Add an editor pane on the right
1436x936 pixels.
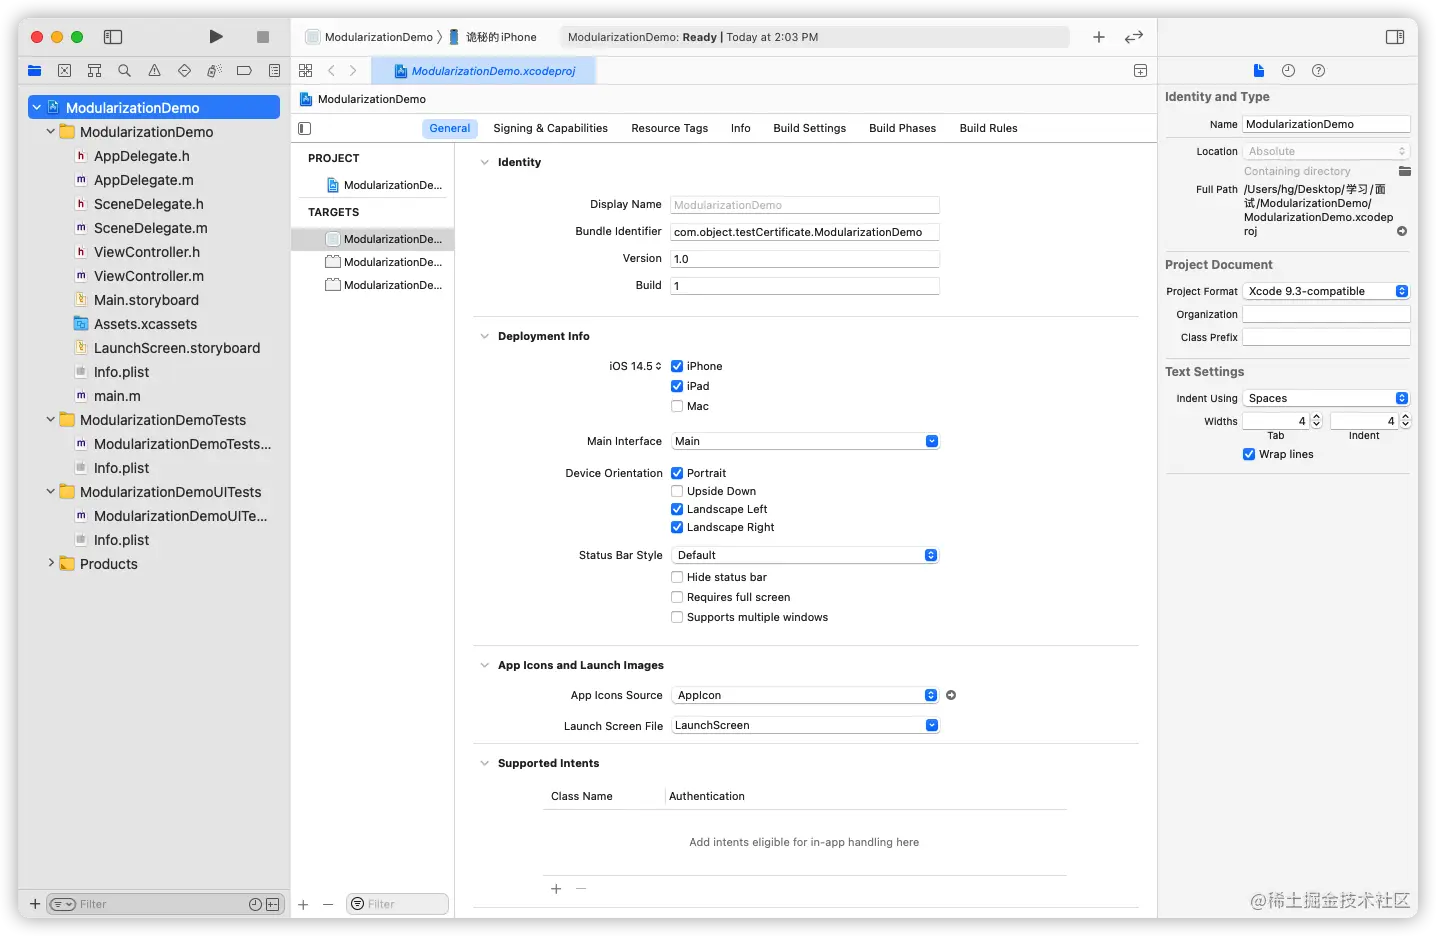coord(1140,71)
